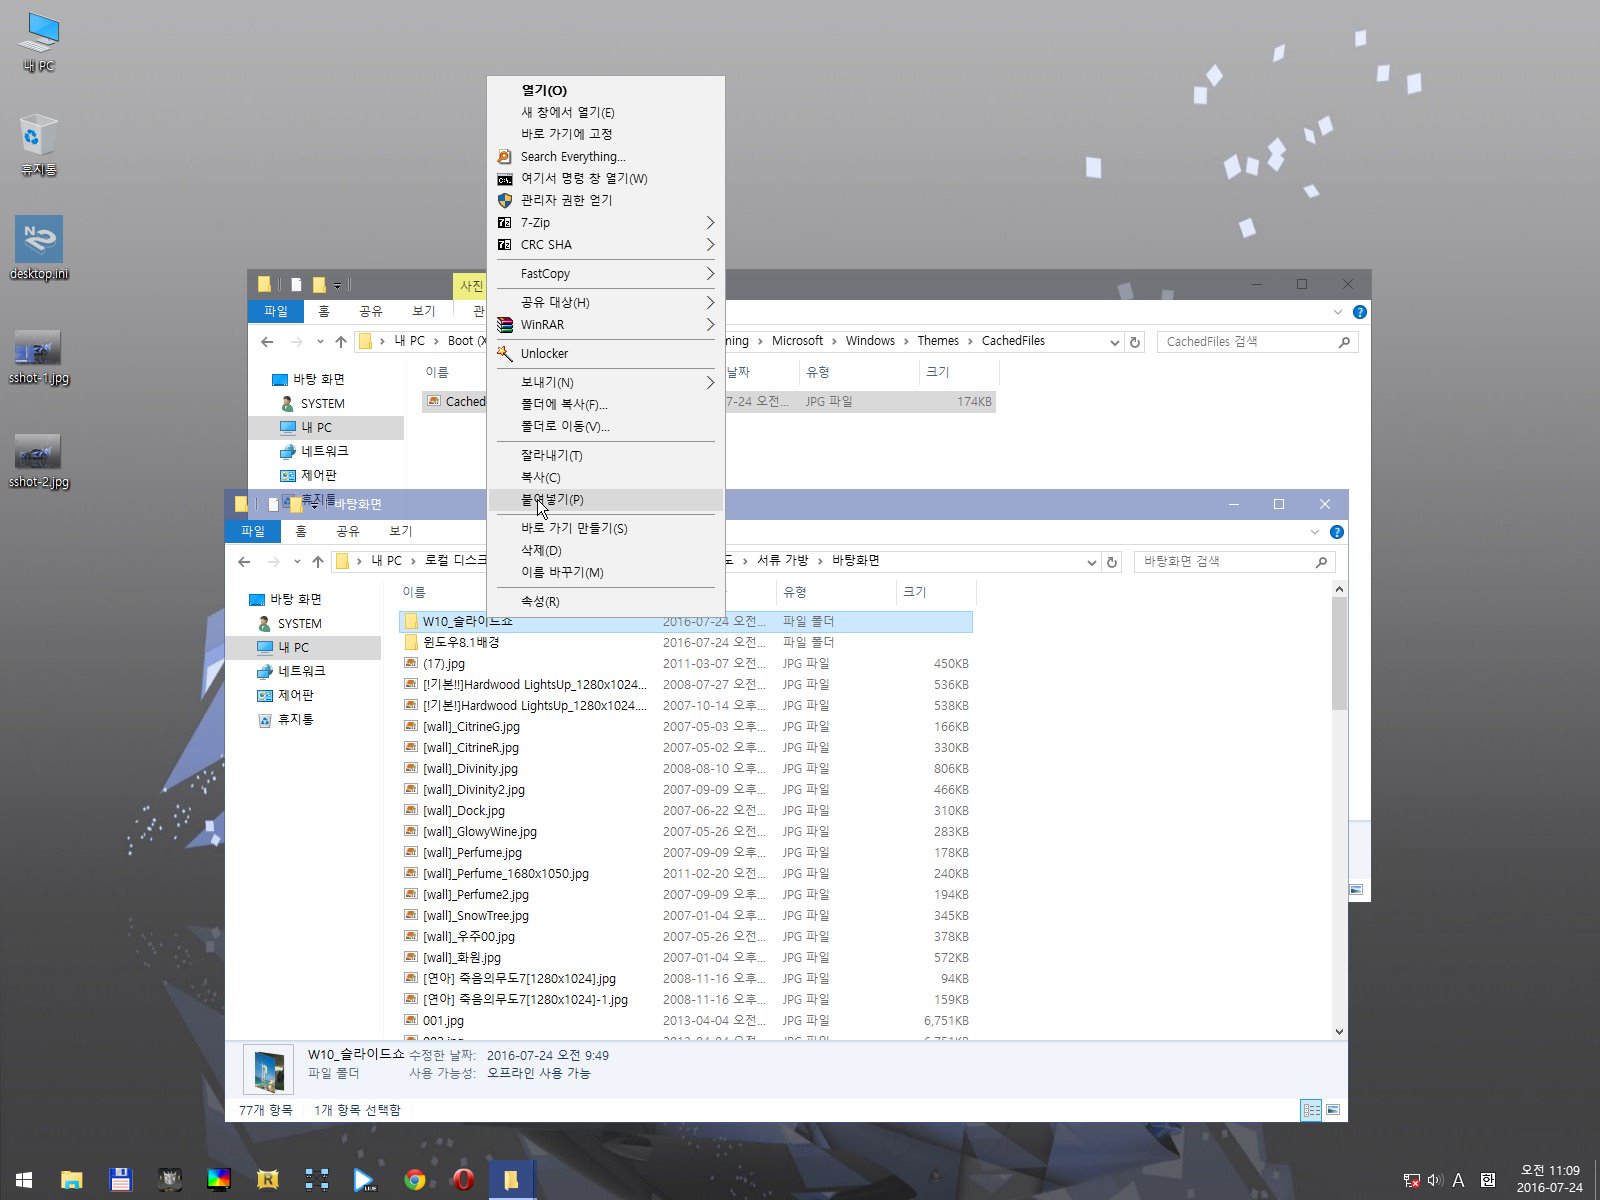Screen dimensions: 1600x1200
Task: Open Chrome from the taskbar
Action: 414,1180
